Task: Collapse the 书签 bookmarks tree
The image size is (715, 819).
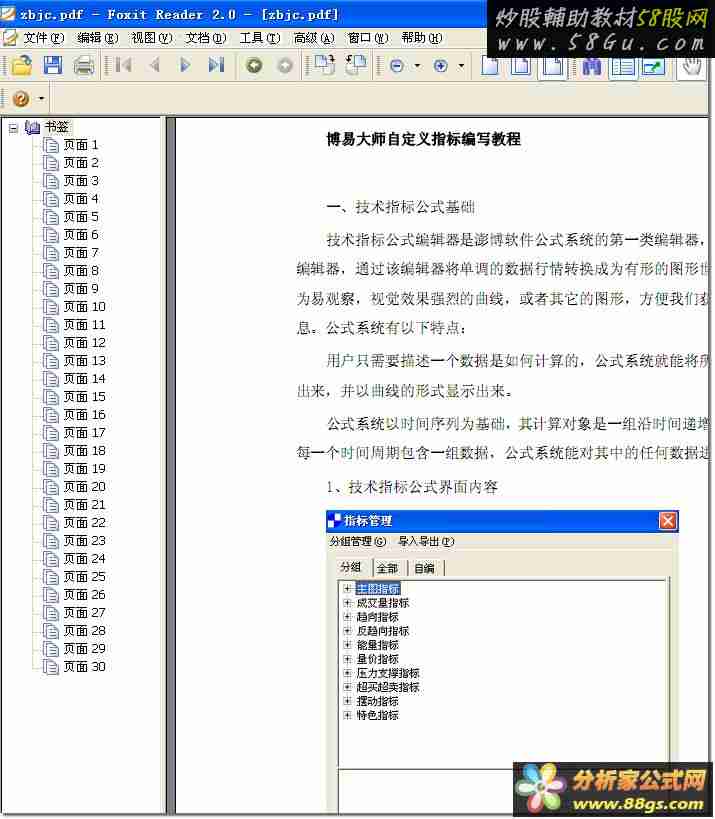Action: click(x=13, y=127)
